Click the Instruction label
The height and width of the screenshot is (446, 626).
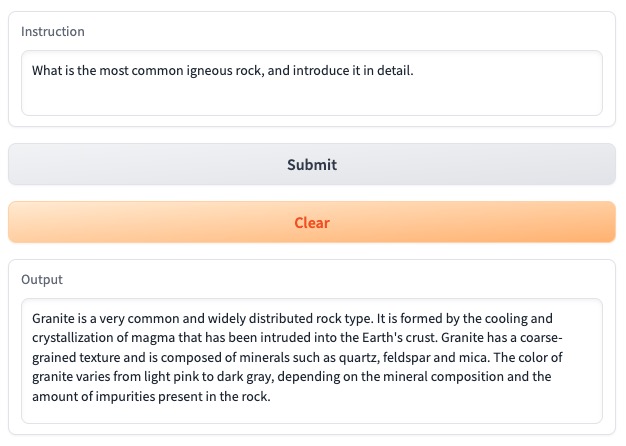(x=53, y=32)
